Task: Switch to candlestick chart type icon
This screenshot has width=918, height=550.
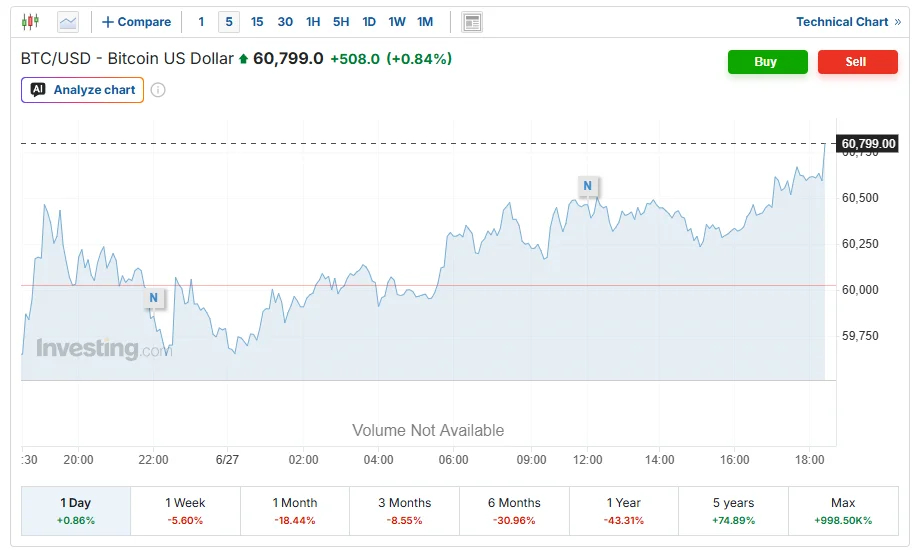Action: (x=30, y=22)
